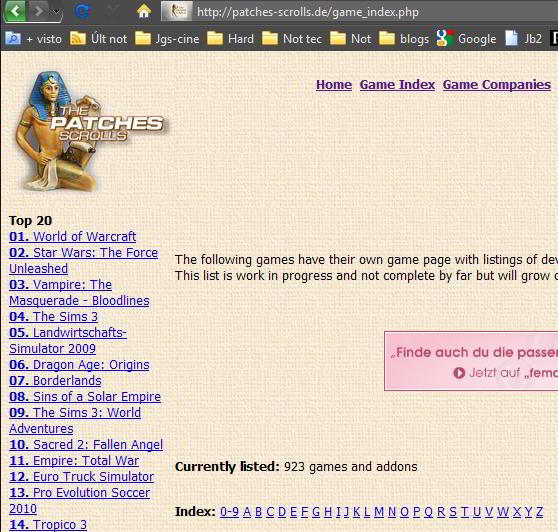
Task: Click the pink 'Finde auch du' ad banner
Action: tap(471, 361)
